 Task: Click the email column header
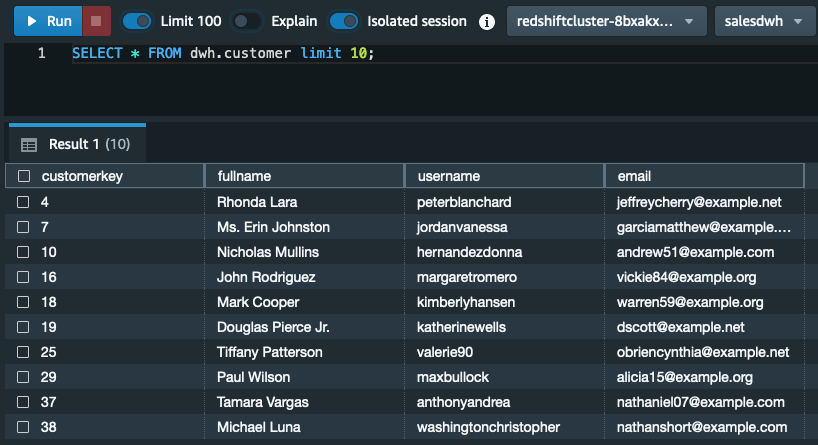(x=705, y=176)
